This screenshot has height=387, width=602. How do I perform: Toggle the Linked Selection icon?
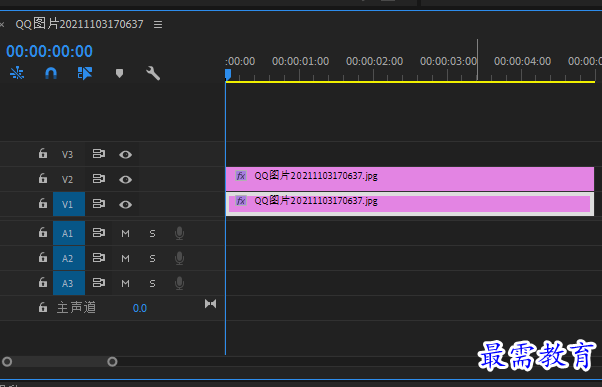coord(85,73)
